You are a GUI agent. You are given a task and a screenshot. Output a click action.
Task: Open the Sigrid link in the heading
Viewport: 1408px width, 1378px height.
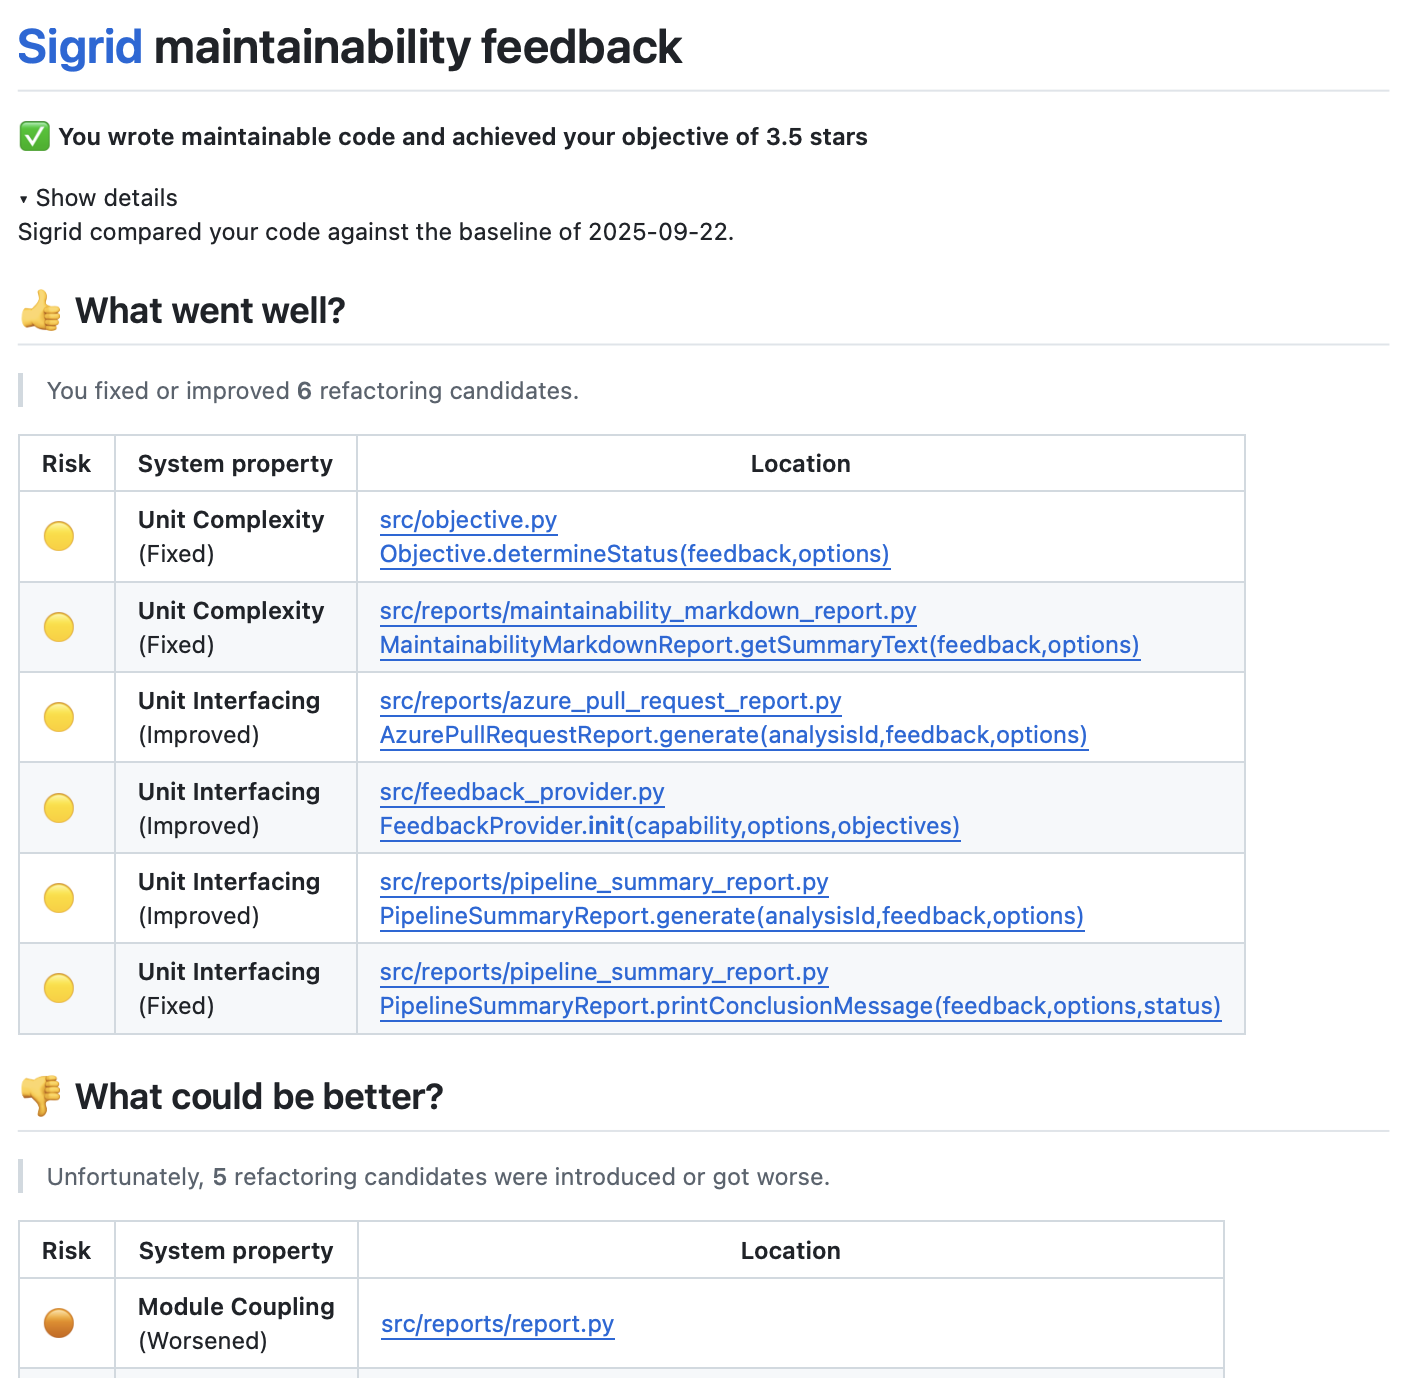pyautogui.click(x=80, y=47)
